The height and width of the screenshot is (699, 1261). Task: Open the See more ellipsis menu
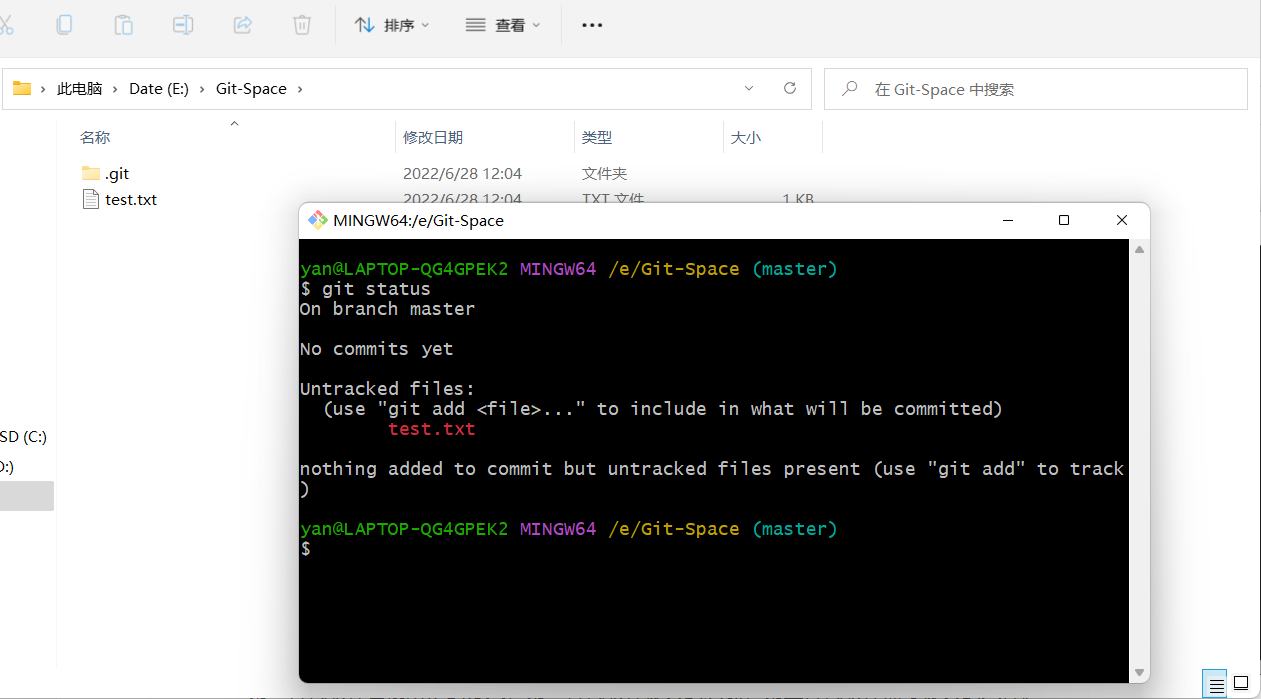point(591,25)
